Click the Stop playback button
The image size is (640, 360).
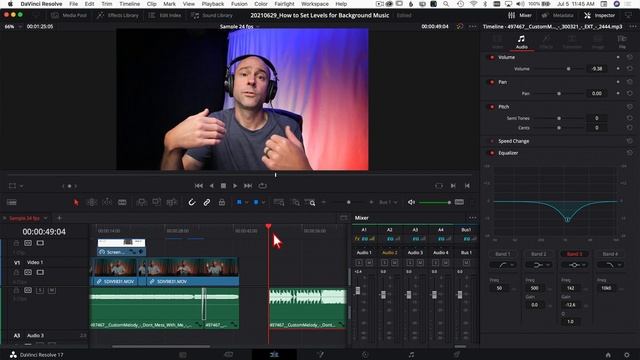tap(223, 186)
